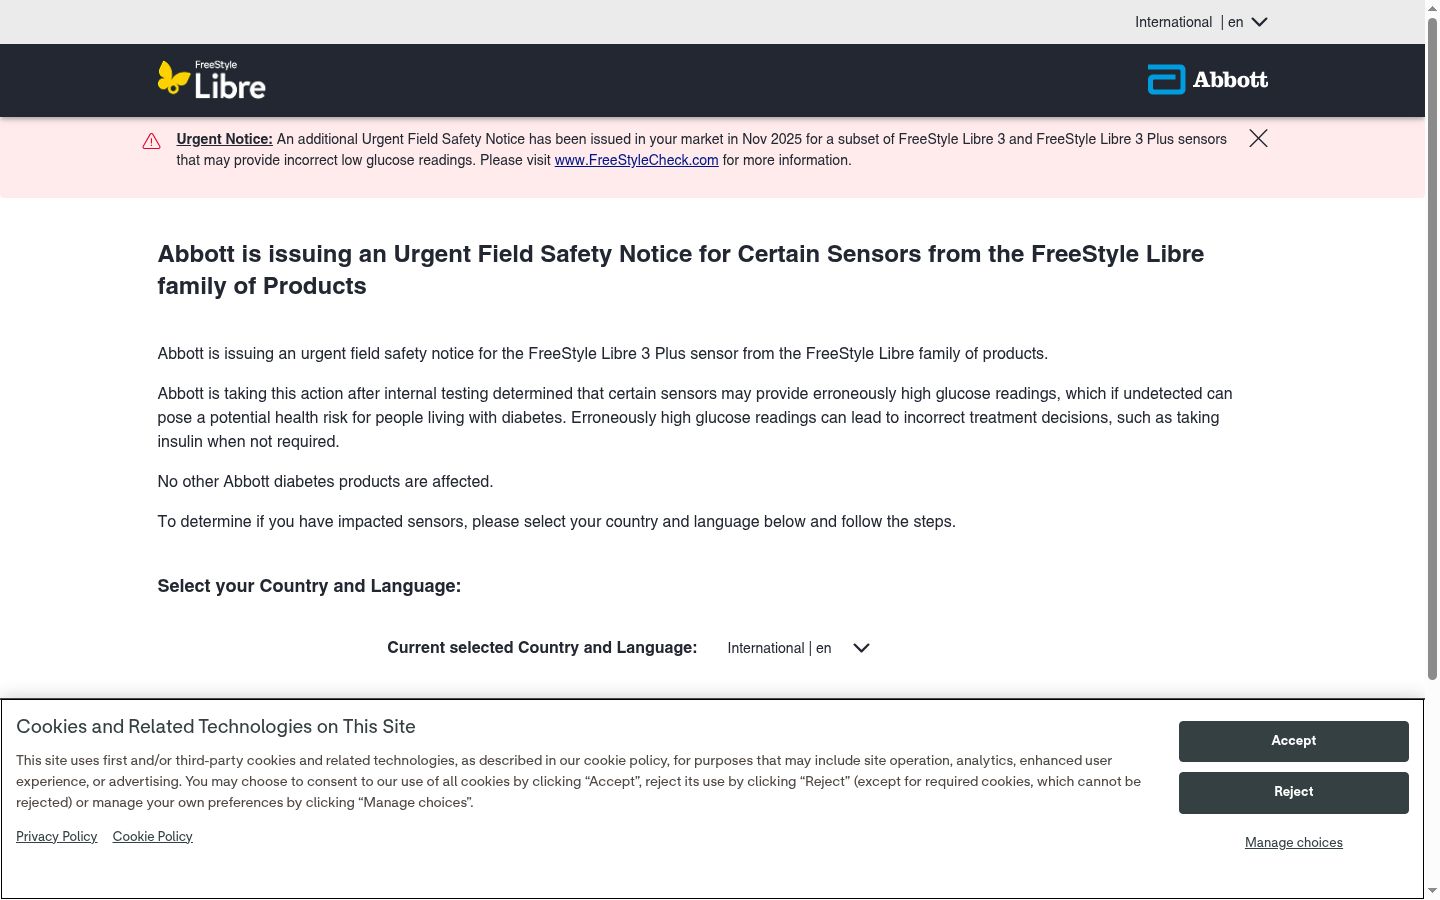Dismiss the urgent notice banner
1440x900 pixels.
coord(1258,138)
